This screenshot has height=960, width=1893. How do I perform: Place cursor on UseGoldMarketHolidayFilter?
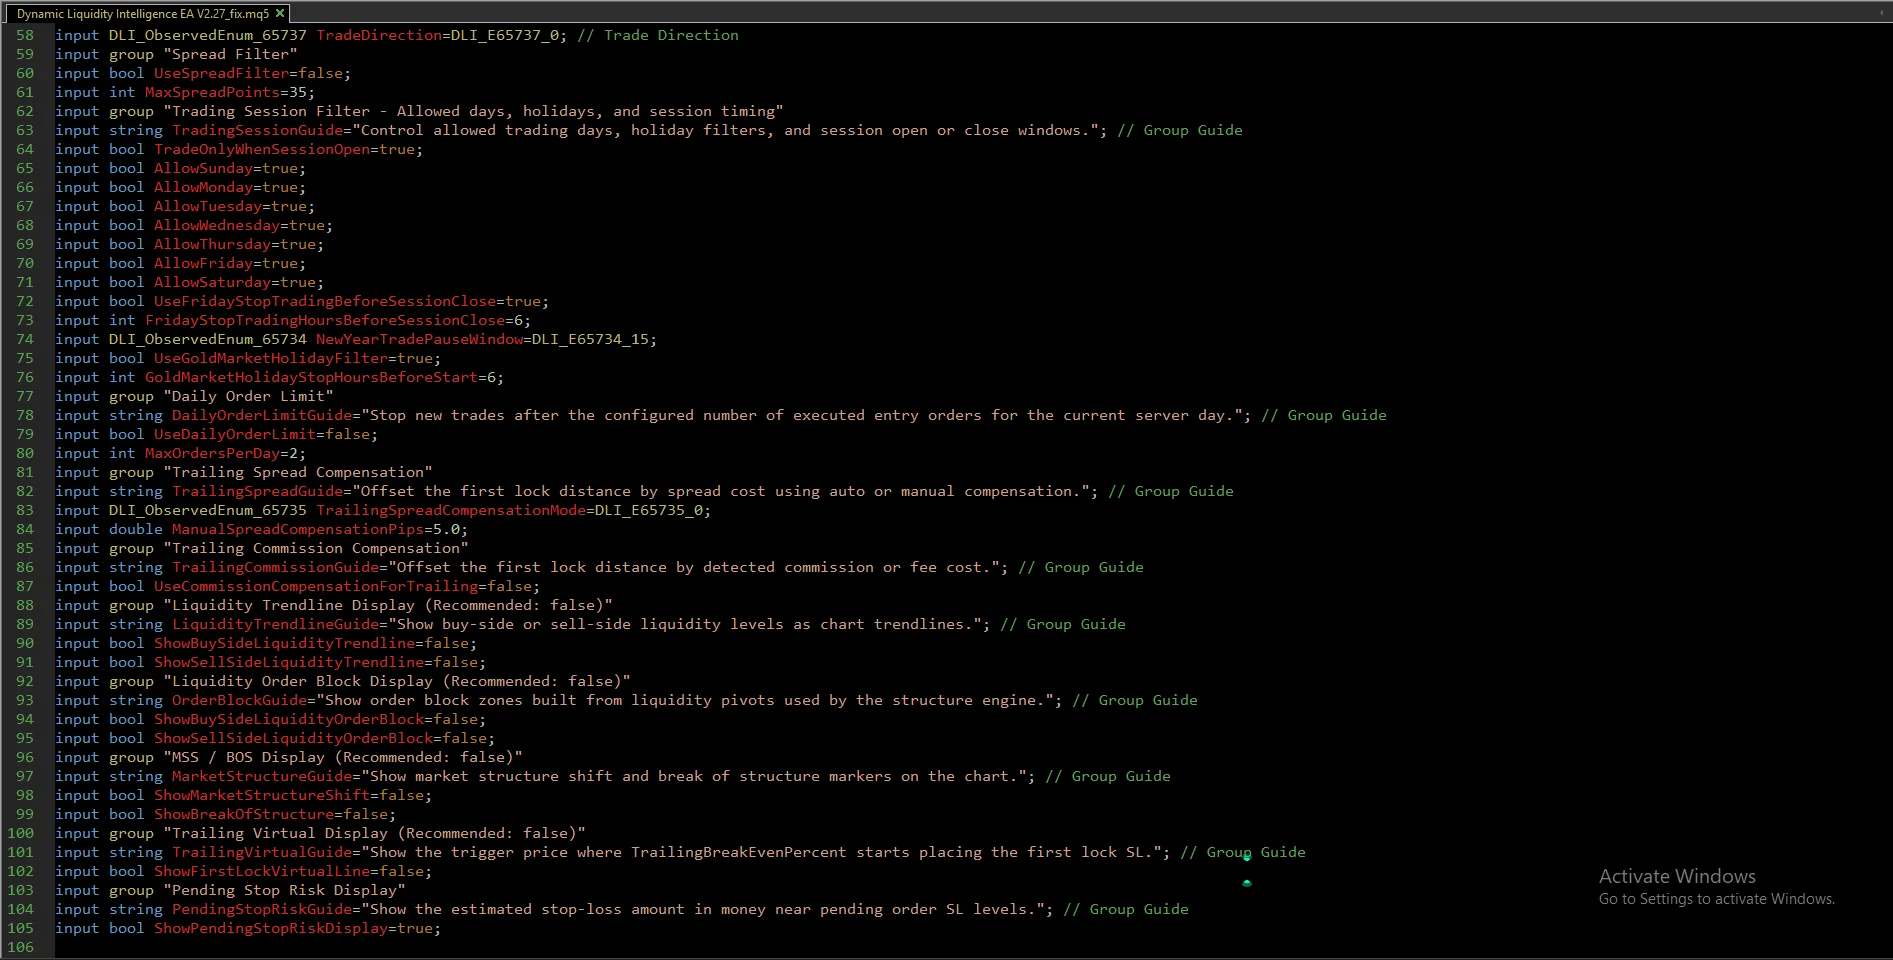[x=271, y=358]
